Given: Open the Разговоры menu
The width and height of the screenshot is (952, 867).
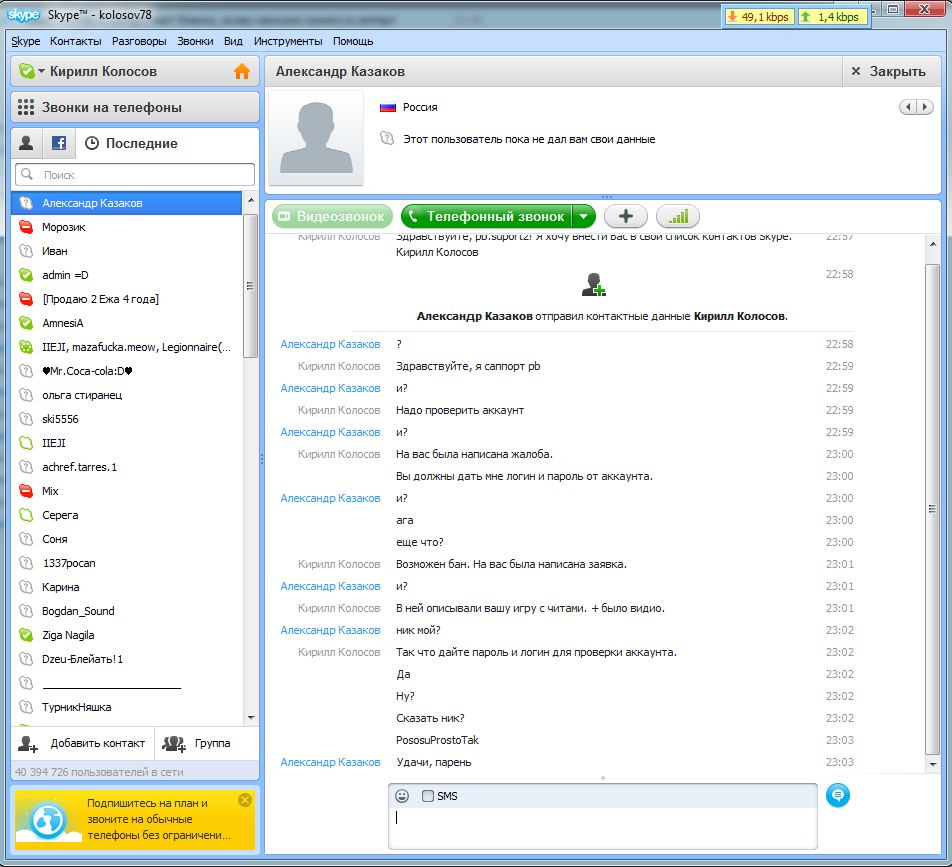Looking at the screenshot, I should pos(139,41).
